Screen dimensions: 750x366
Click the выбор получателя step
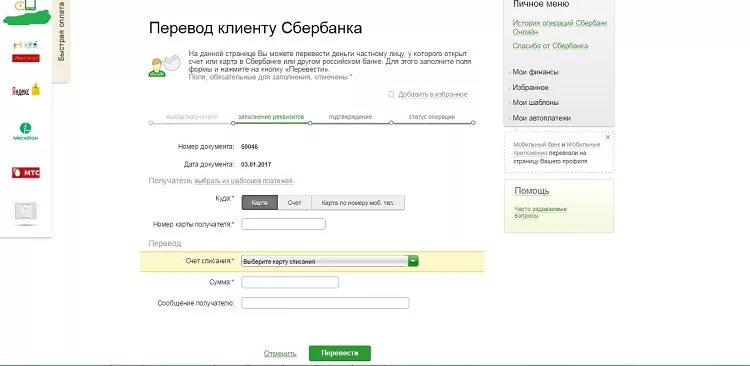click(x=192, y=117)
